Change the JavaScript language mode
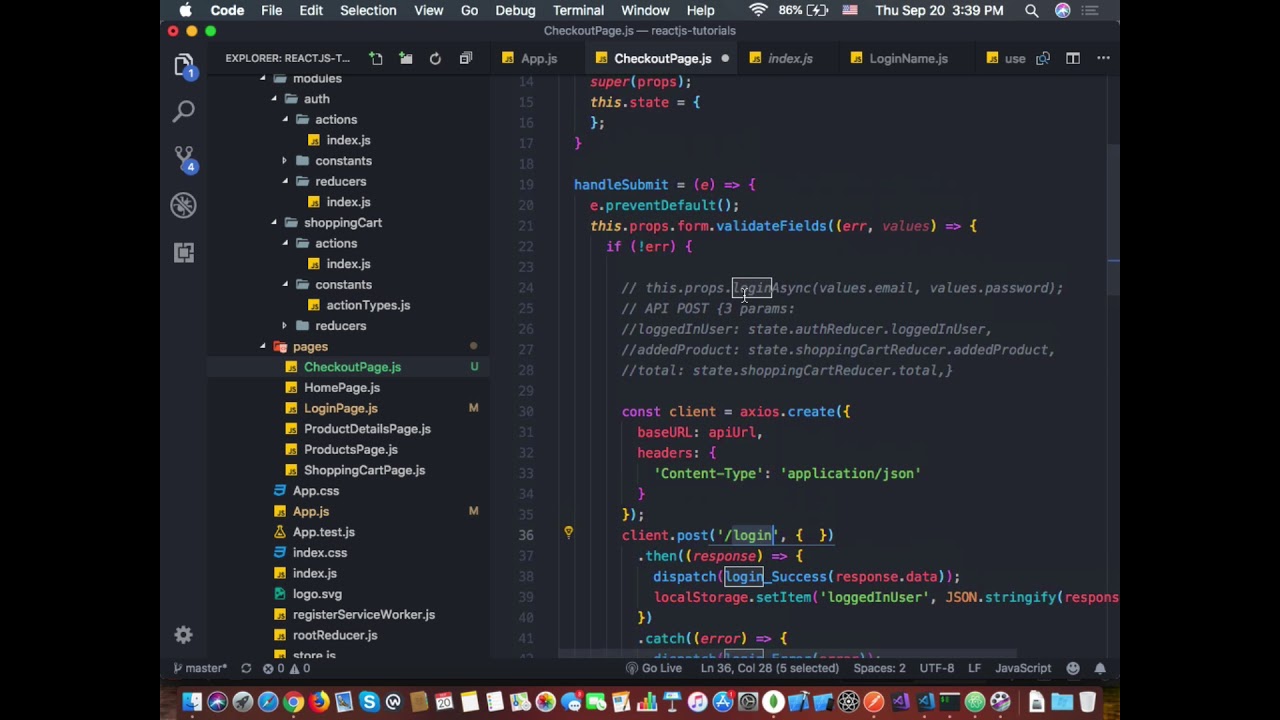 point(1023,668)
